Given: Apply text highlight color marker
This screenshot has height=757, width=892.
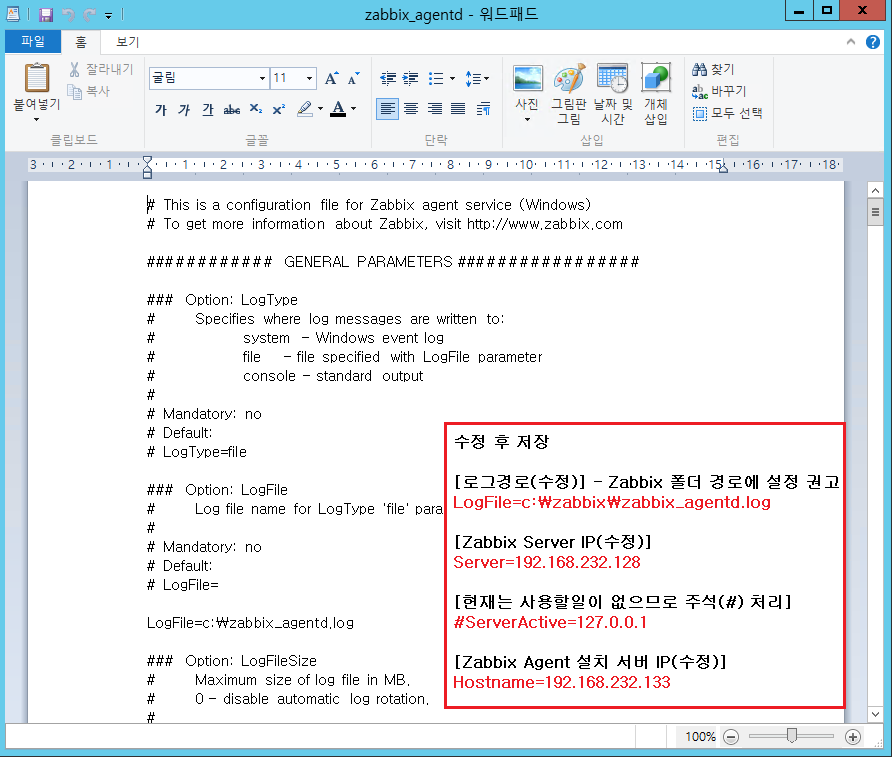Looking at the screenshot, I should coord(305,109).
